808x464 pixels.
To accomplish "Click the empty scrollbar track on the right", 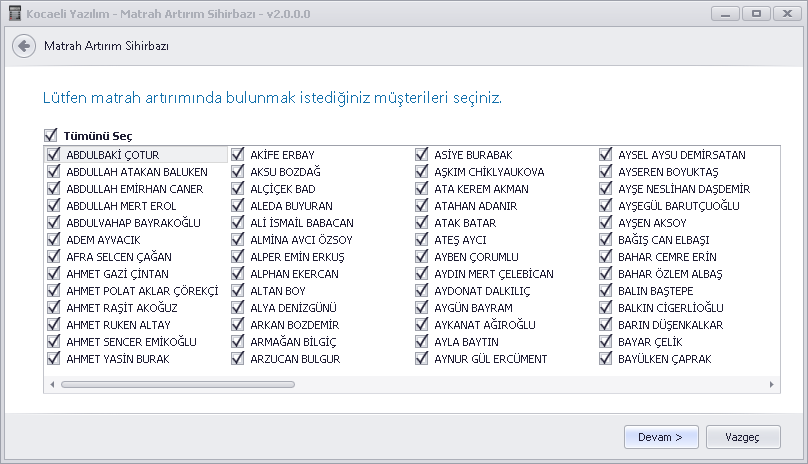I will tap(531, 385).
